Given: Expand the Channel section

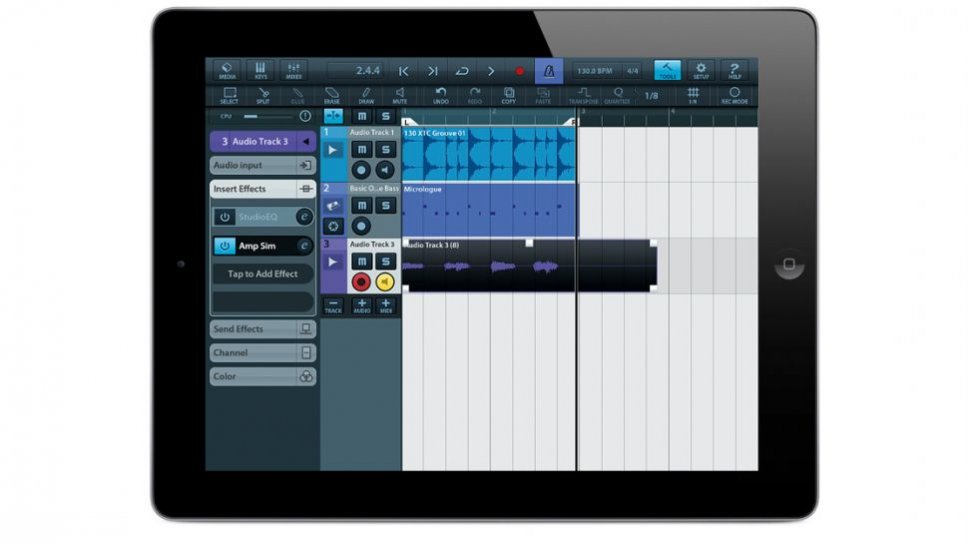Looking at the screenshot, I should [263, 353].
